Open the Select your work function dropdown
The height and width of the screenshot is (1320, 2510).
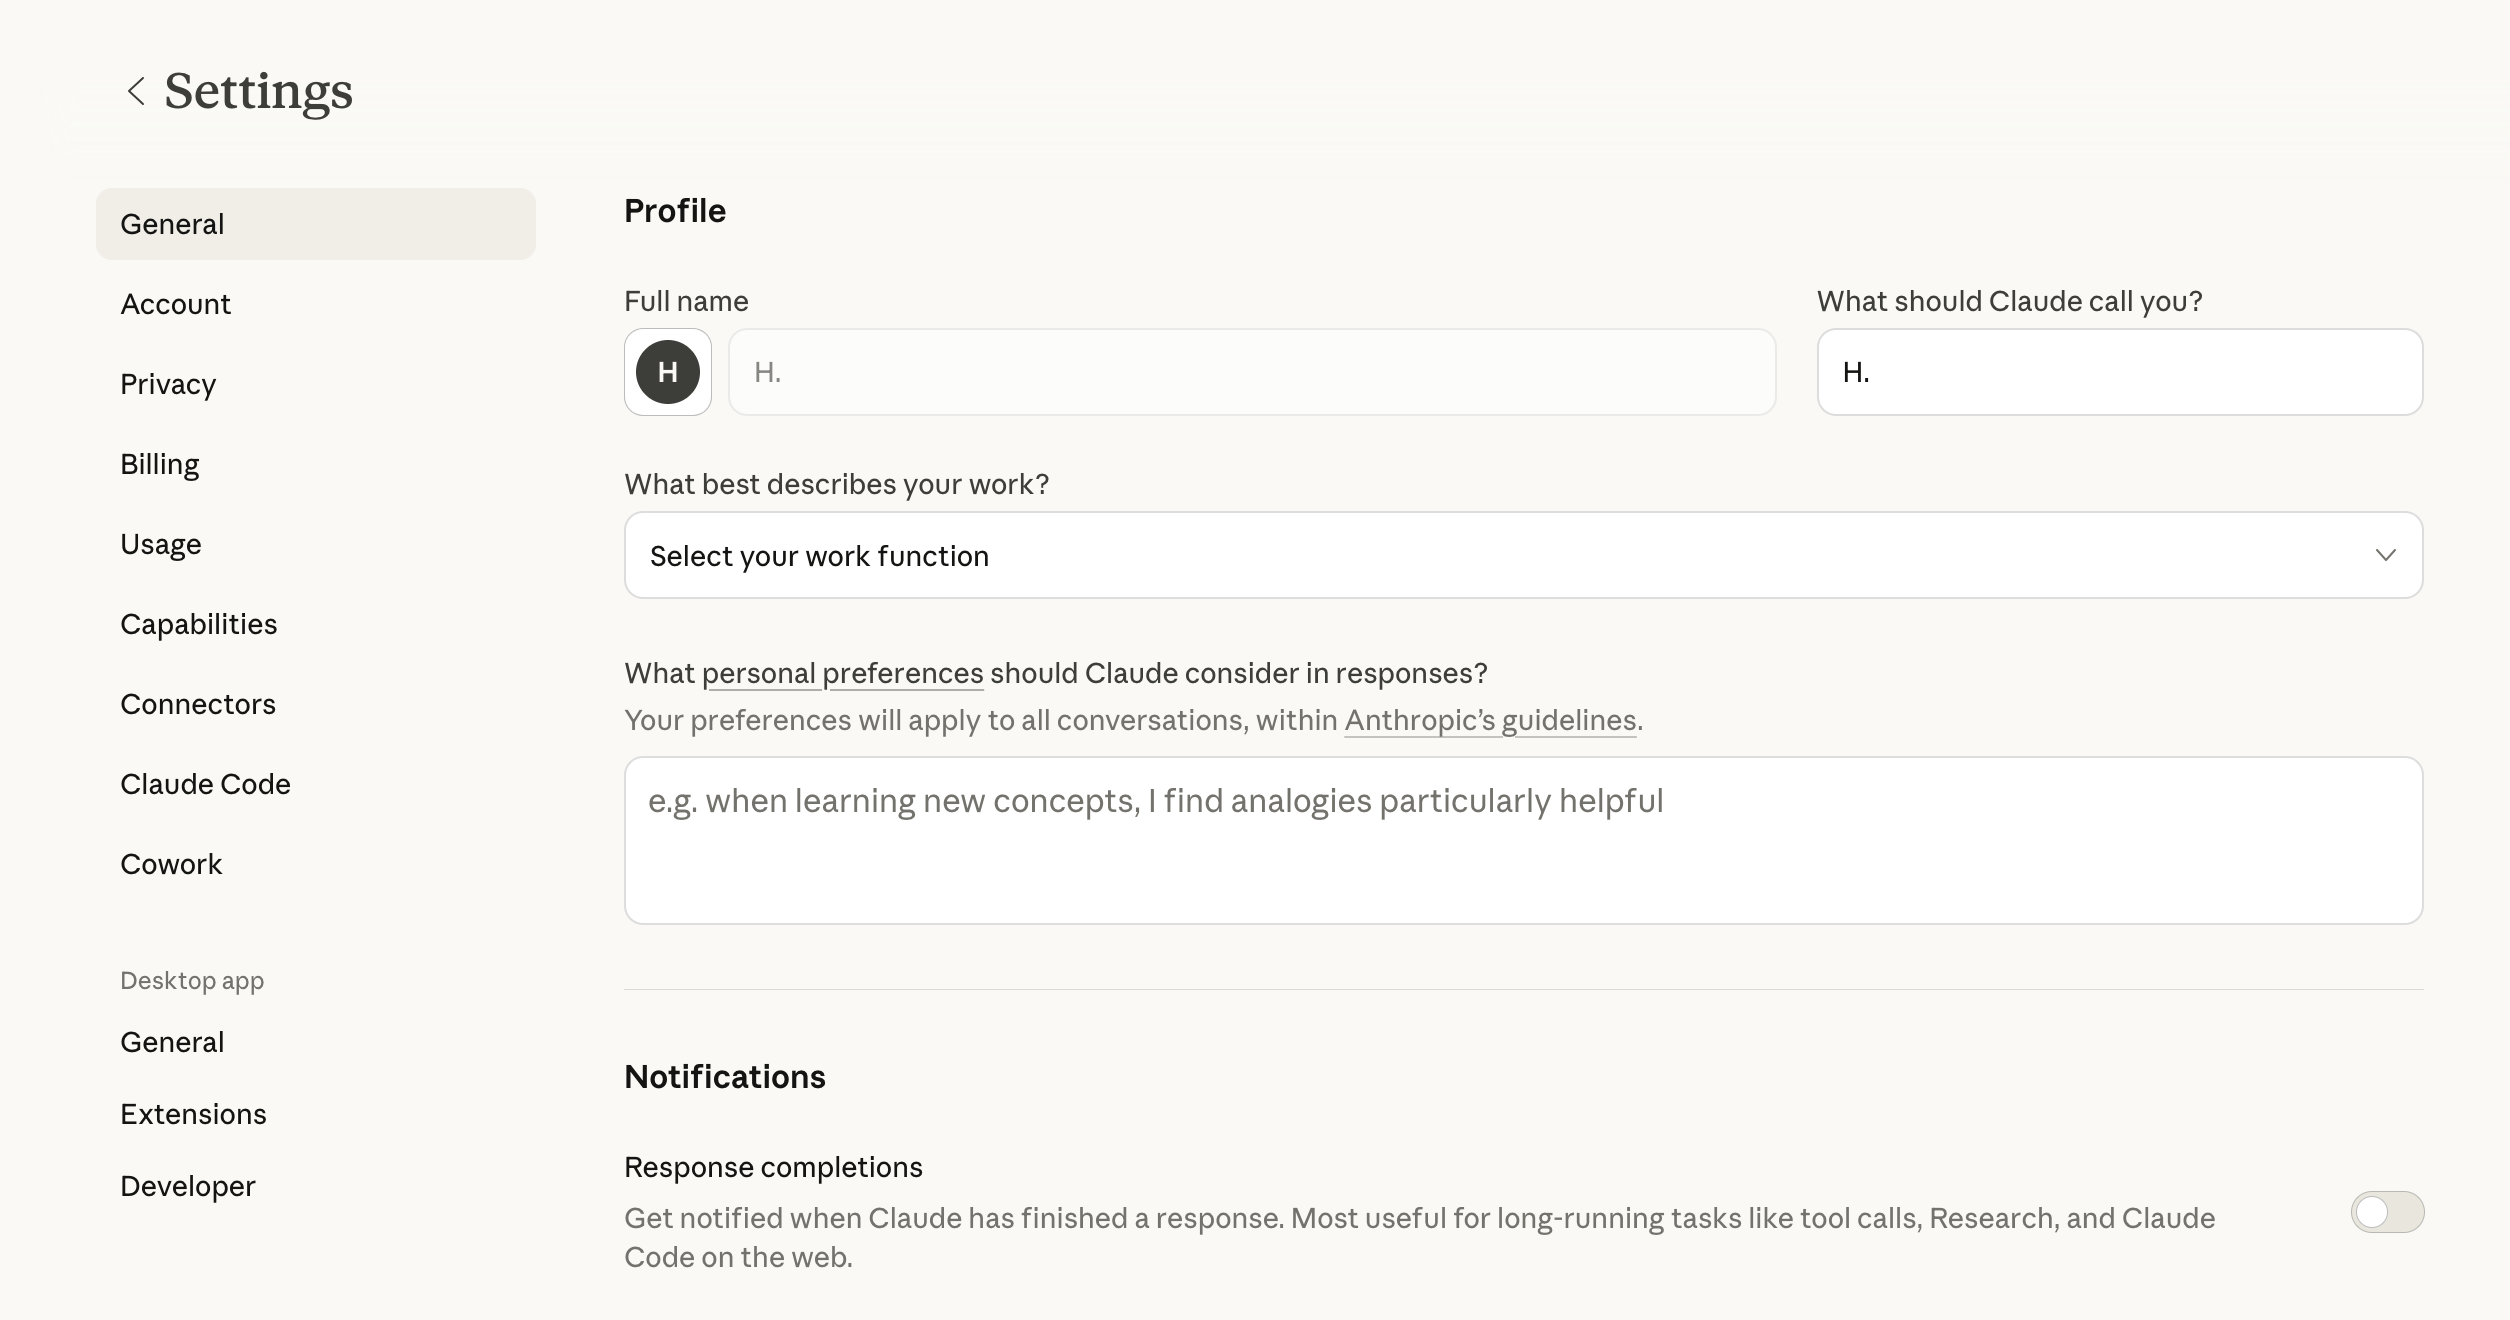1523,555
